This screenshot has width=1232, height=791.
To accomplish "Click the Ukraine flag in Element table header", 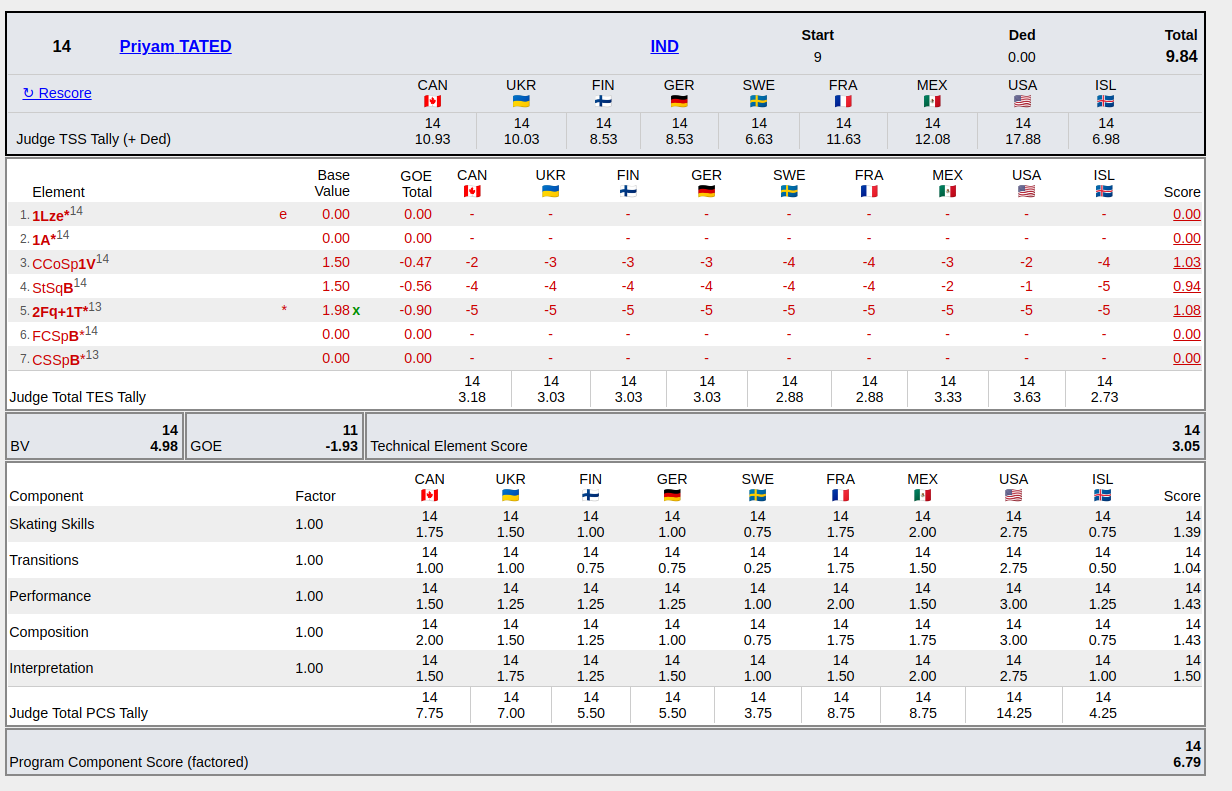I will pos(550,191).
